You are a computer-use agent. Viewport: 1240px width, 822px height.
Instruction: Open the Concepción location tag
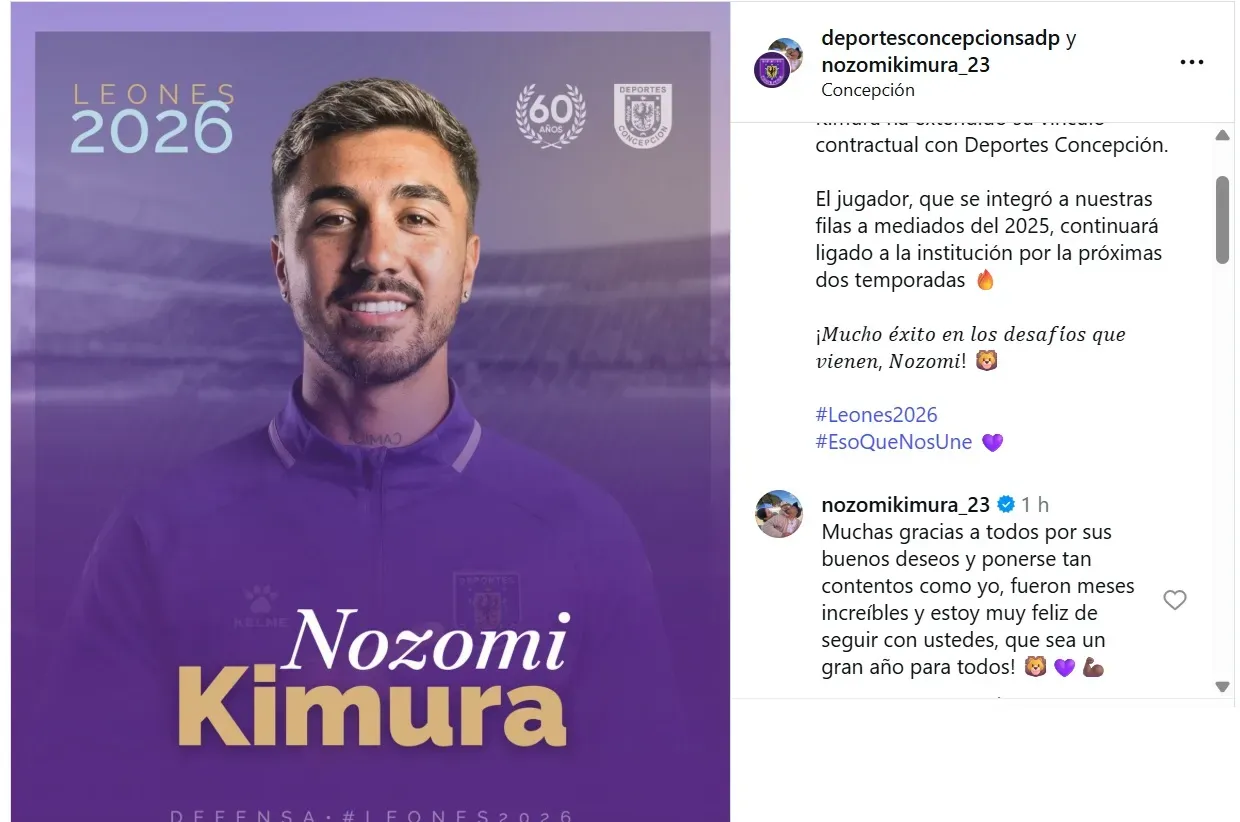(x=867, y=90)
